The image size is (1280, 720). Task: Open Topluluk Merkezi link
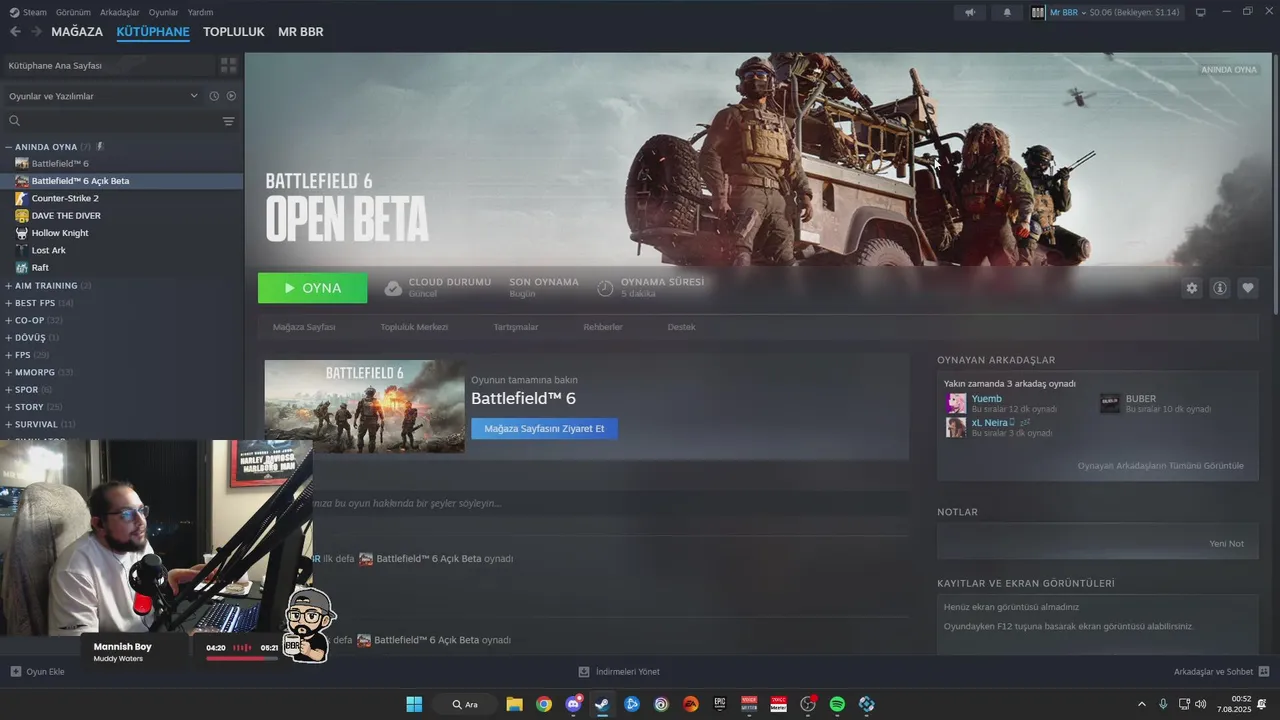[x=414, y=327]
